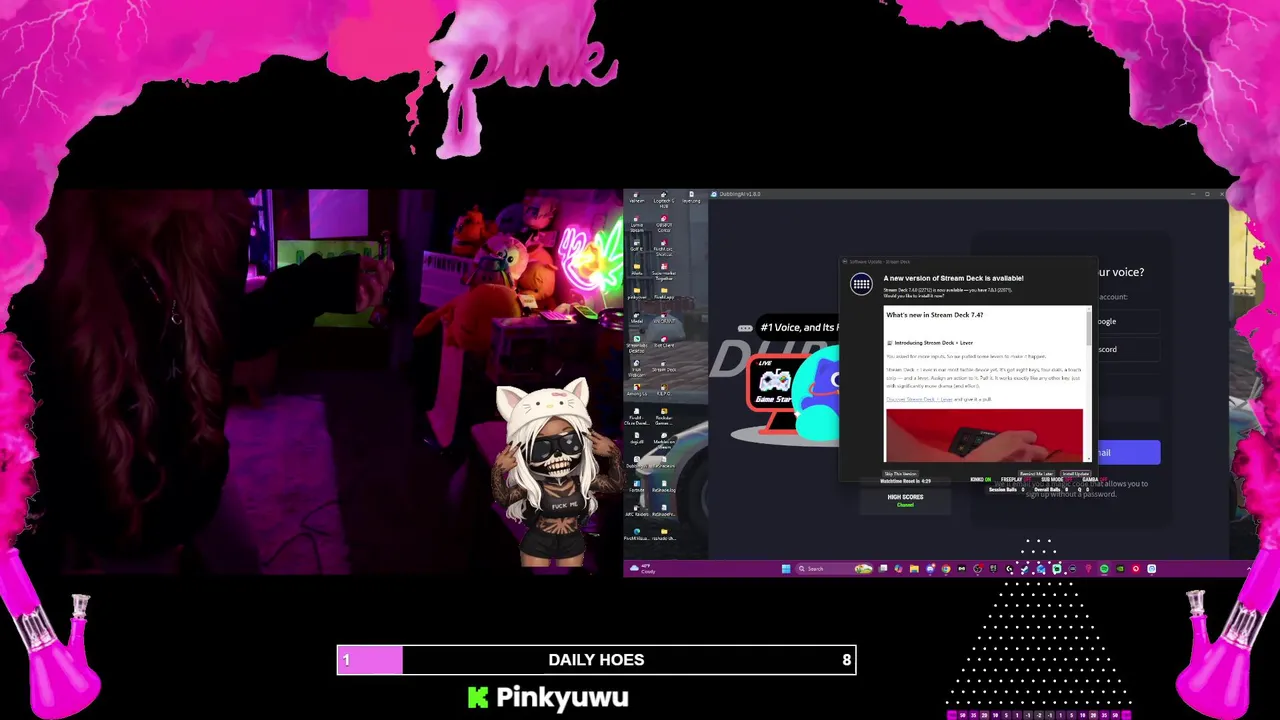
Task: Open the NVIDIA app icon on taskbar
Action: pos(1120,569)
